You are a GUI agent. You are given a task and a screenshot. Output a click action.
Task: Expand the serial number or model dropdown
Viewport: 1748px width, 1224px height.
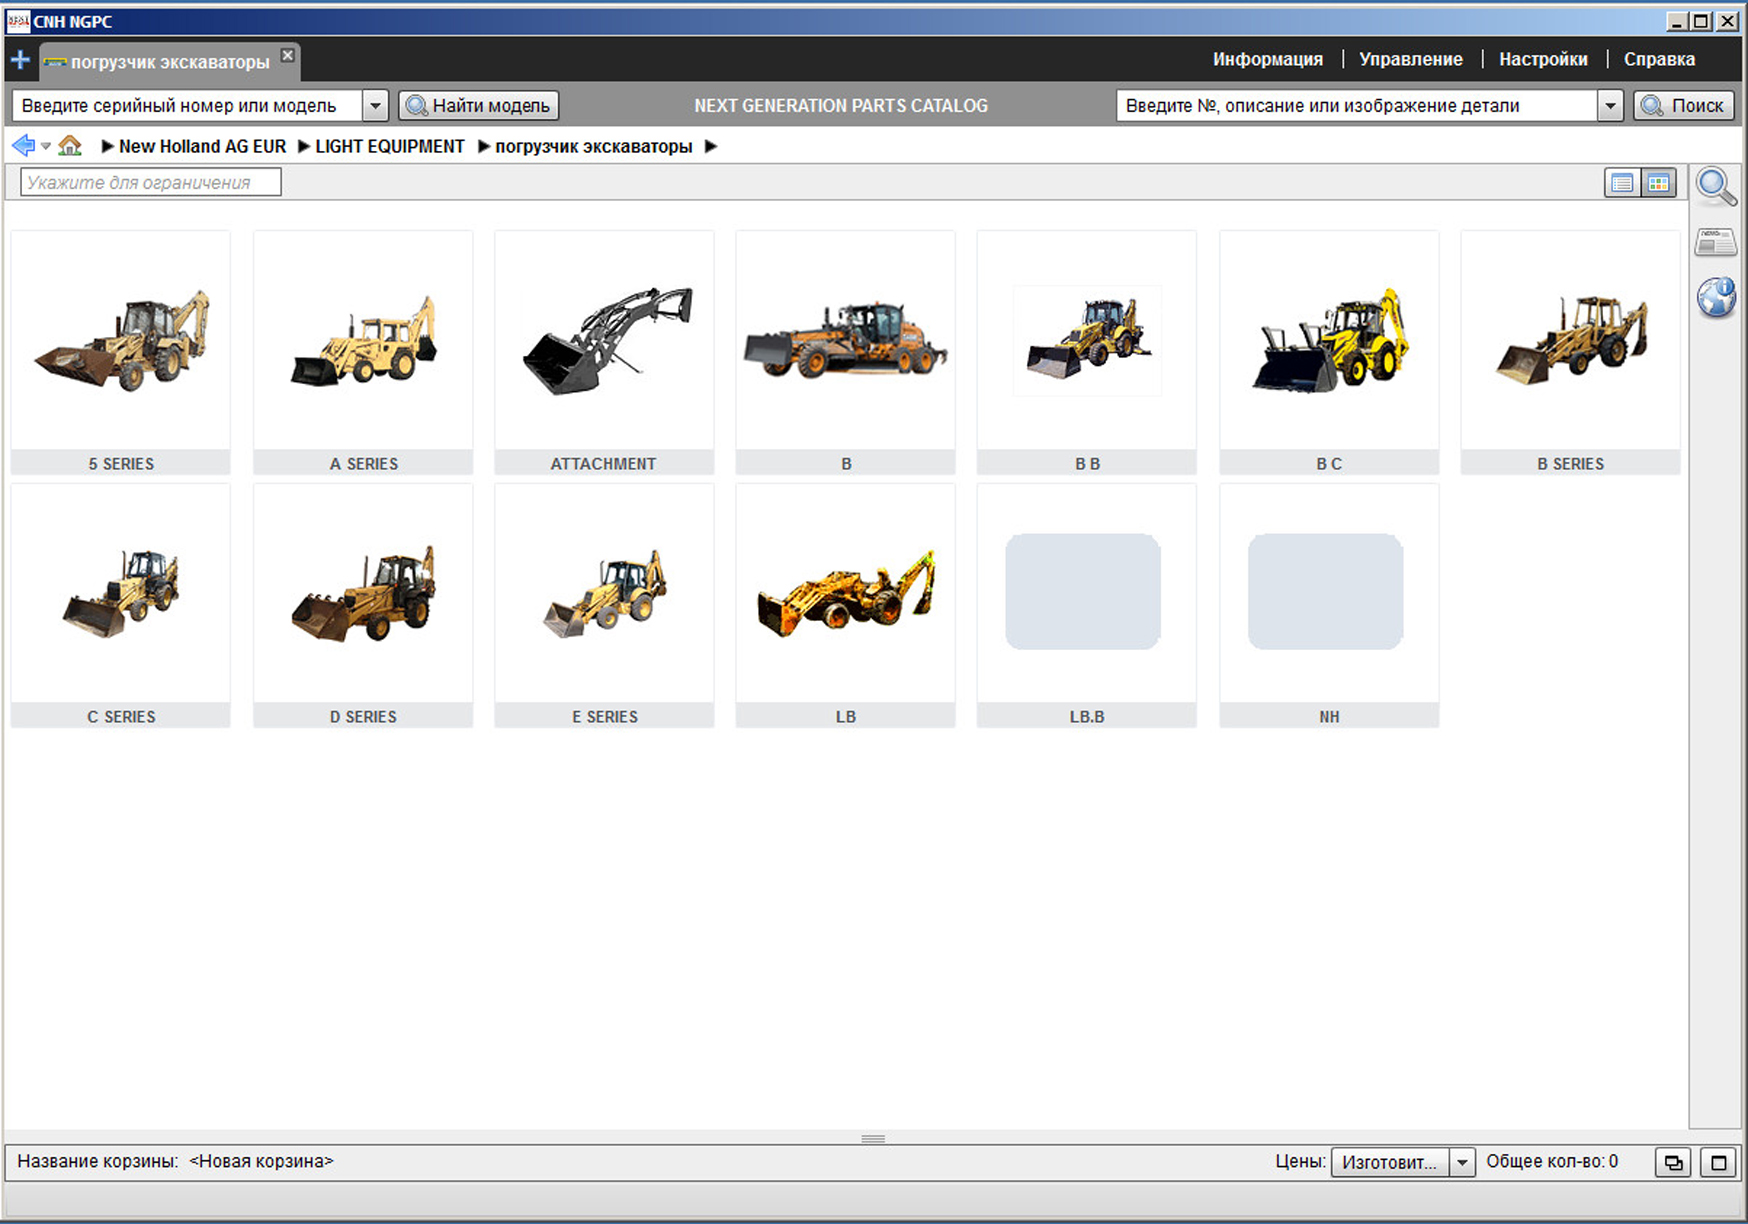(375, 106)
